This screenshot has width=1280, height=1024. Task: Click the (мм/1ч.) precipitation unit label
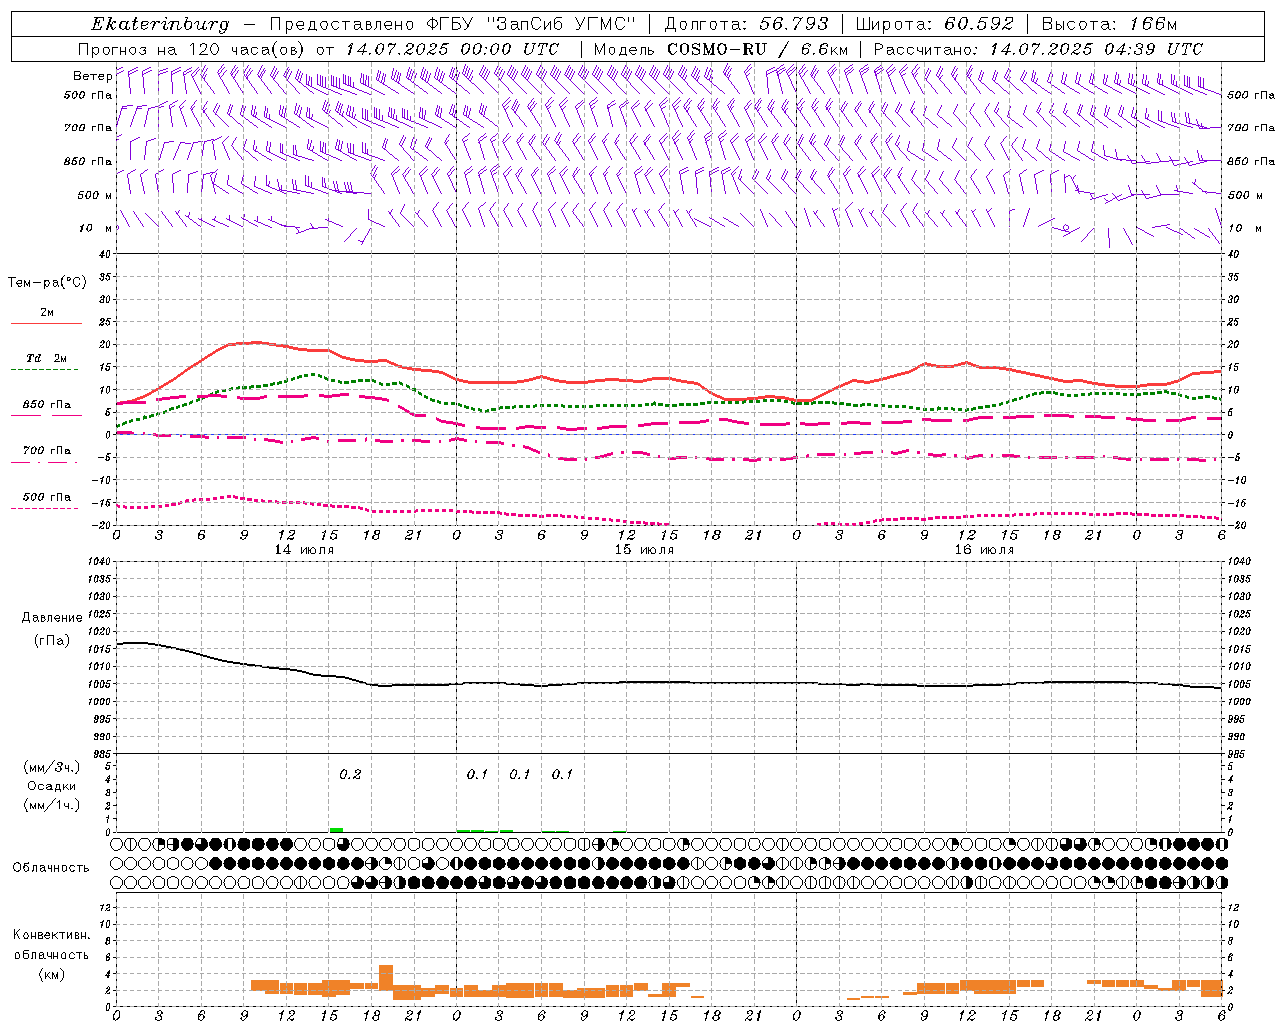[51, 805]
